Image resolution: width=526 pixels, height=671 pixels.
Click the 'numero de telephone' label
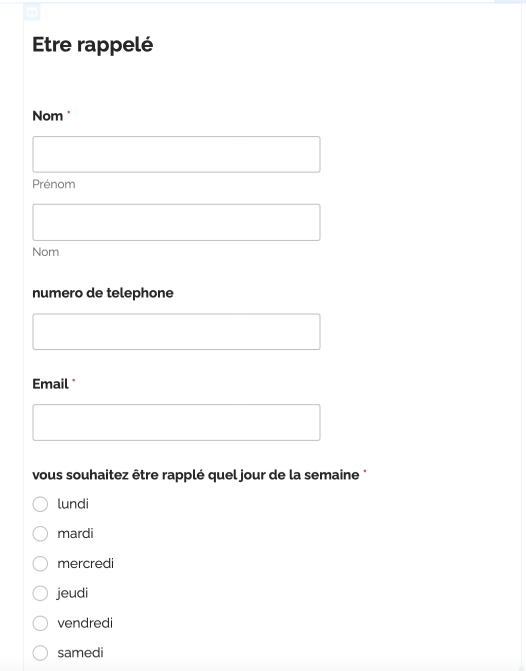coord(103,293)
